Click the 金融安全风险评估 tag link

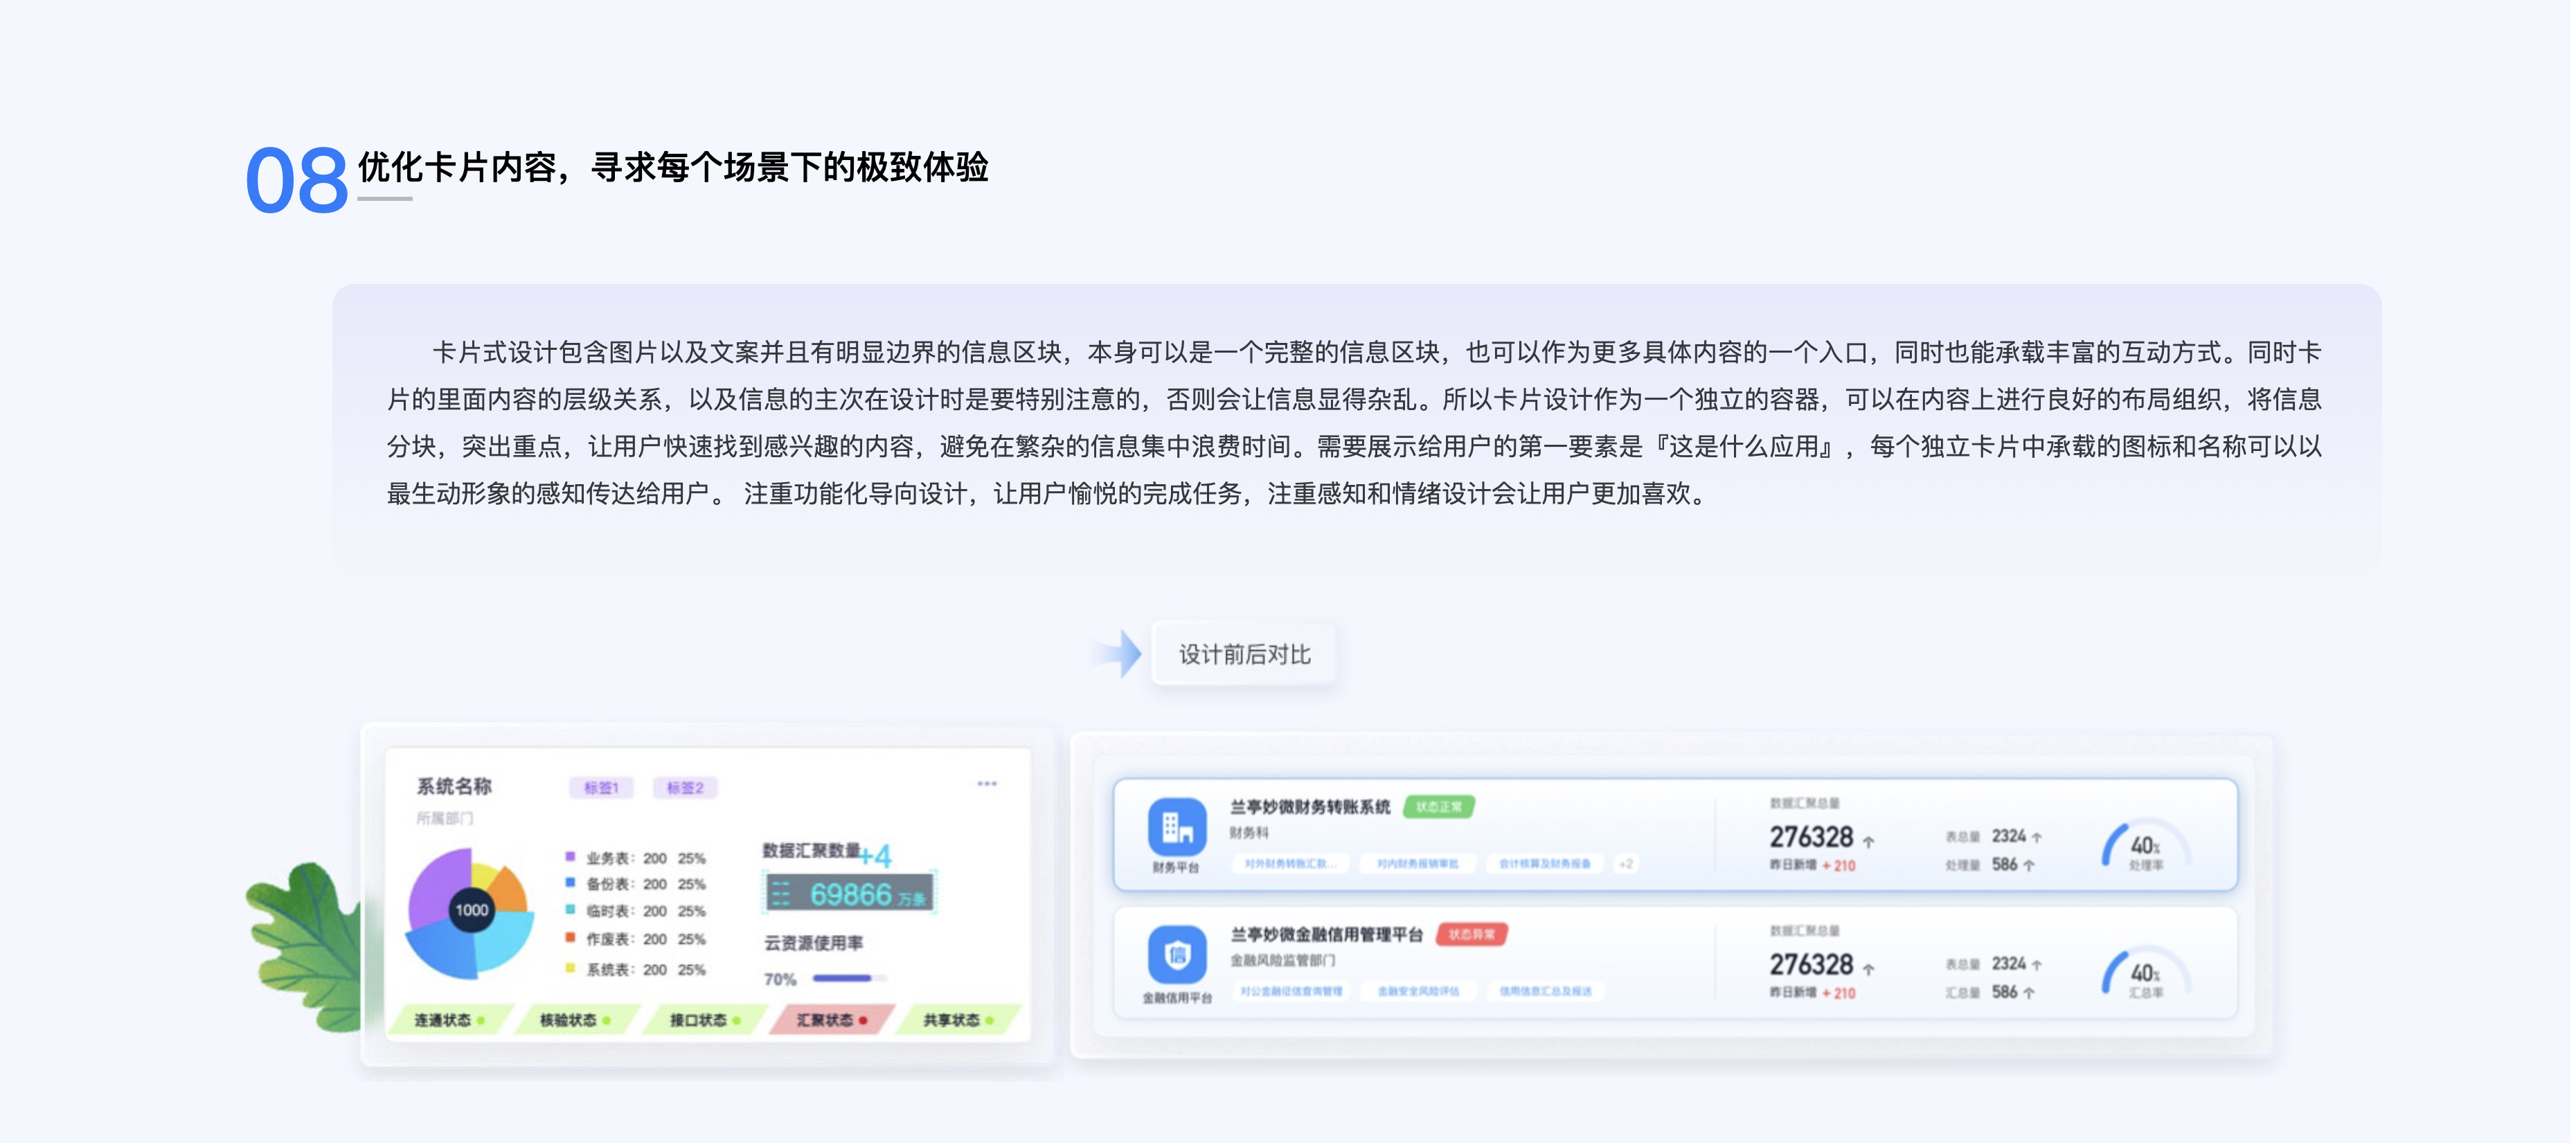[1418, 991]
